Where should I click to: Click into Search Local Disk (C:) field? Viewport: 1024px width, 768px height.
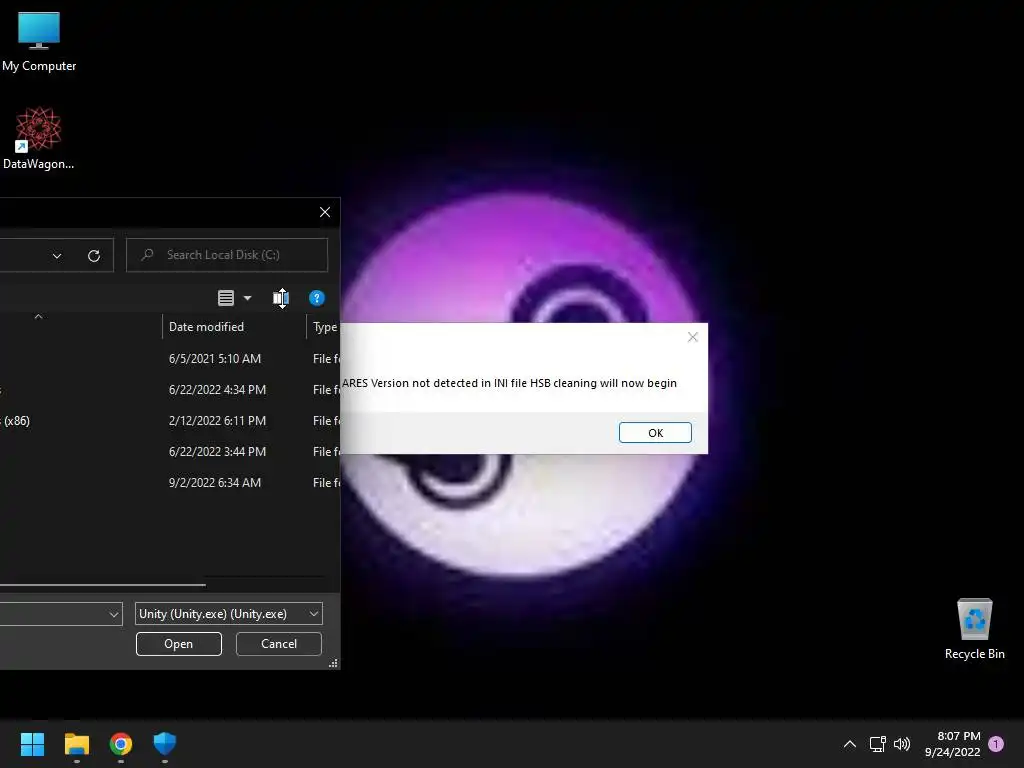227,255
